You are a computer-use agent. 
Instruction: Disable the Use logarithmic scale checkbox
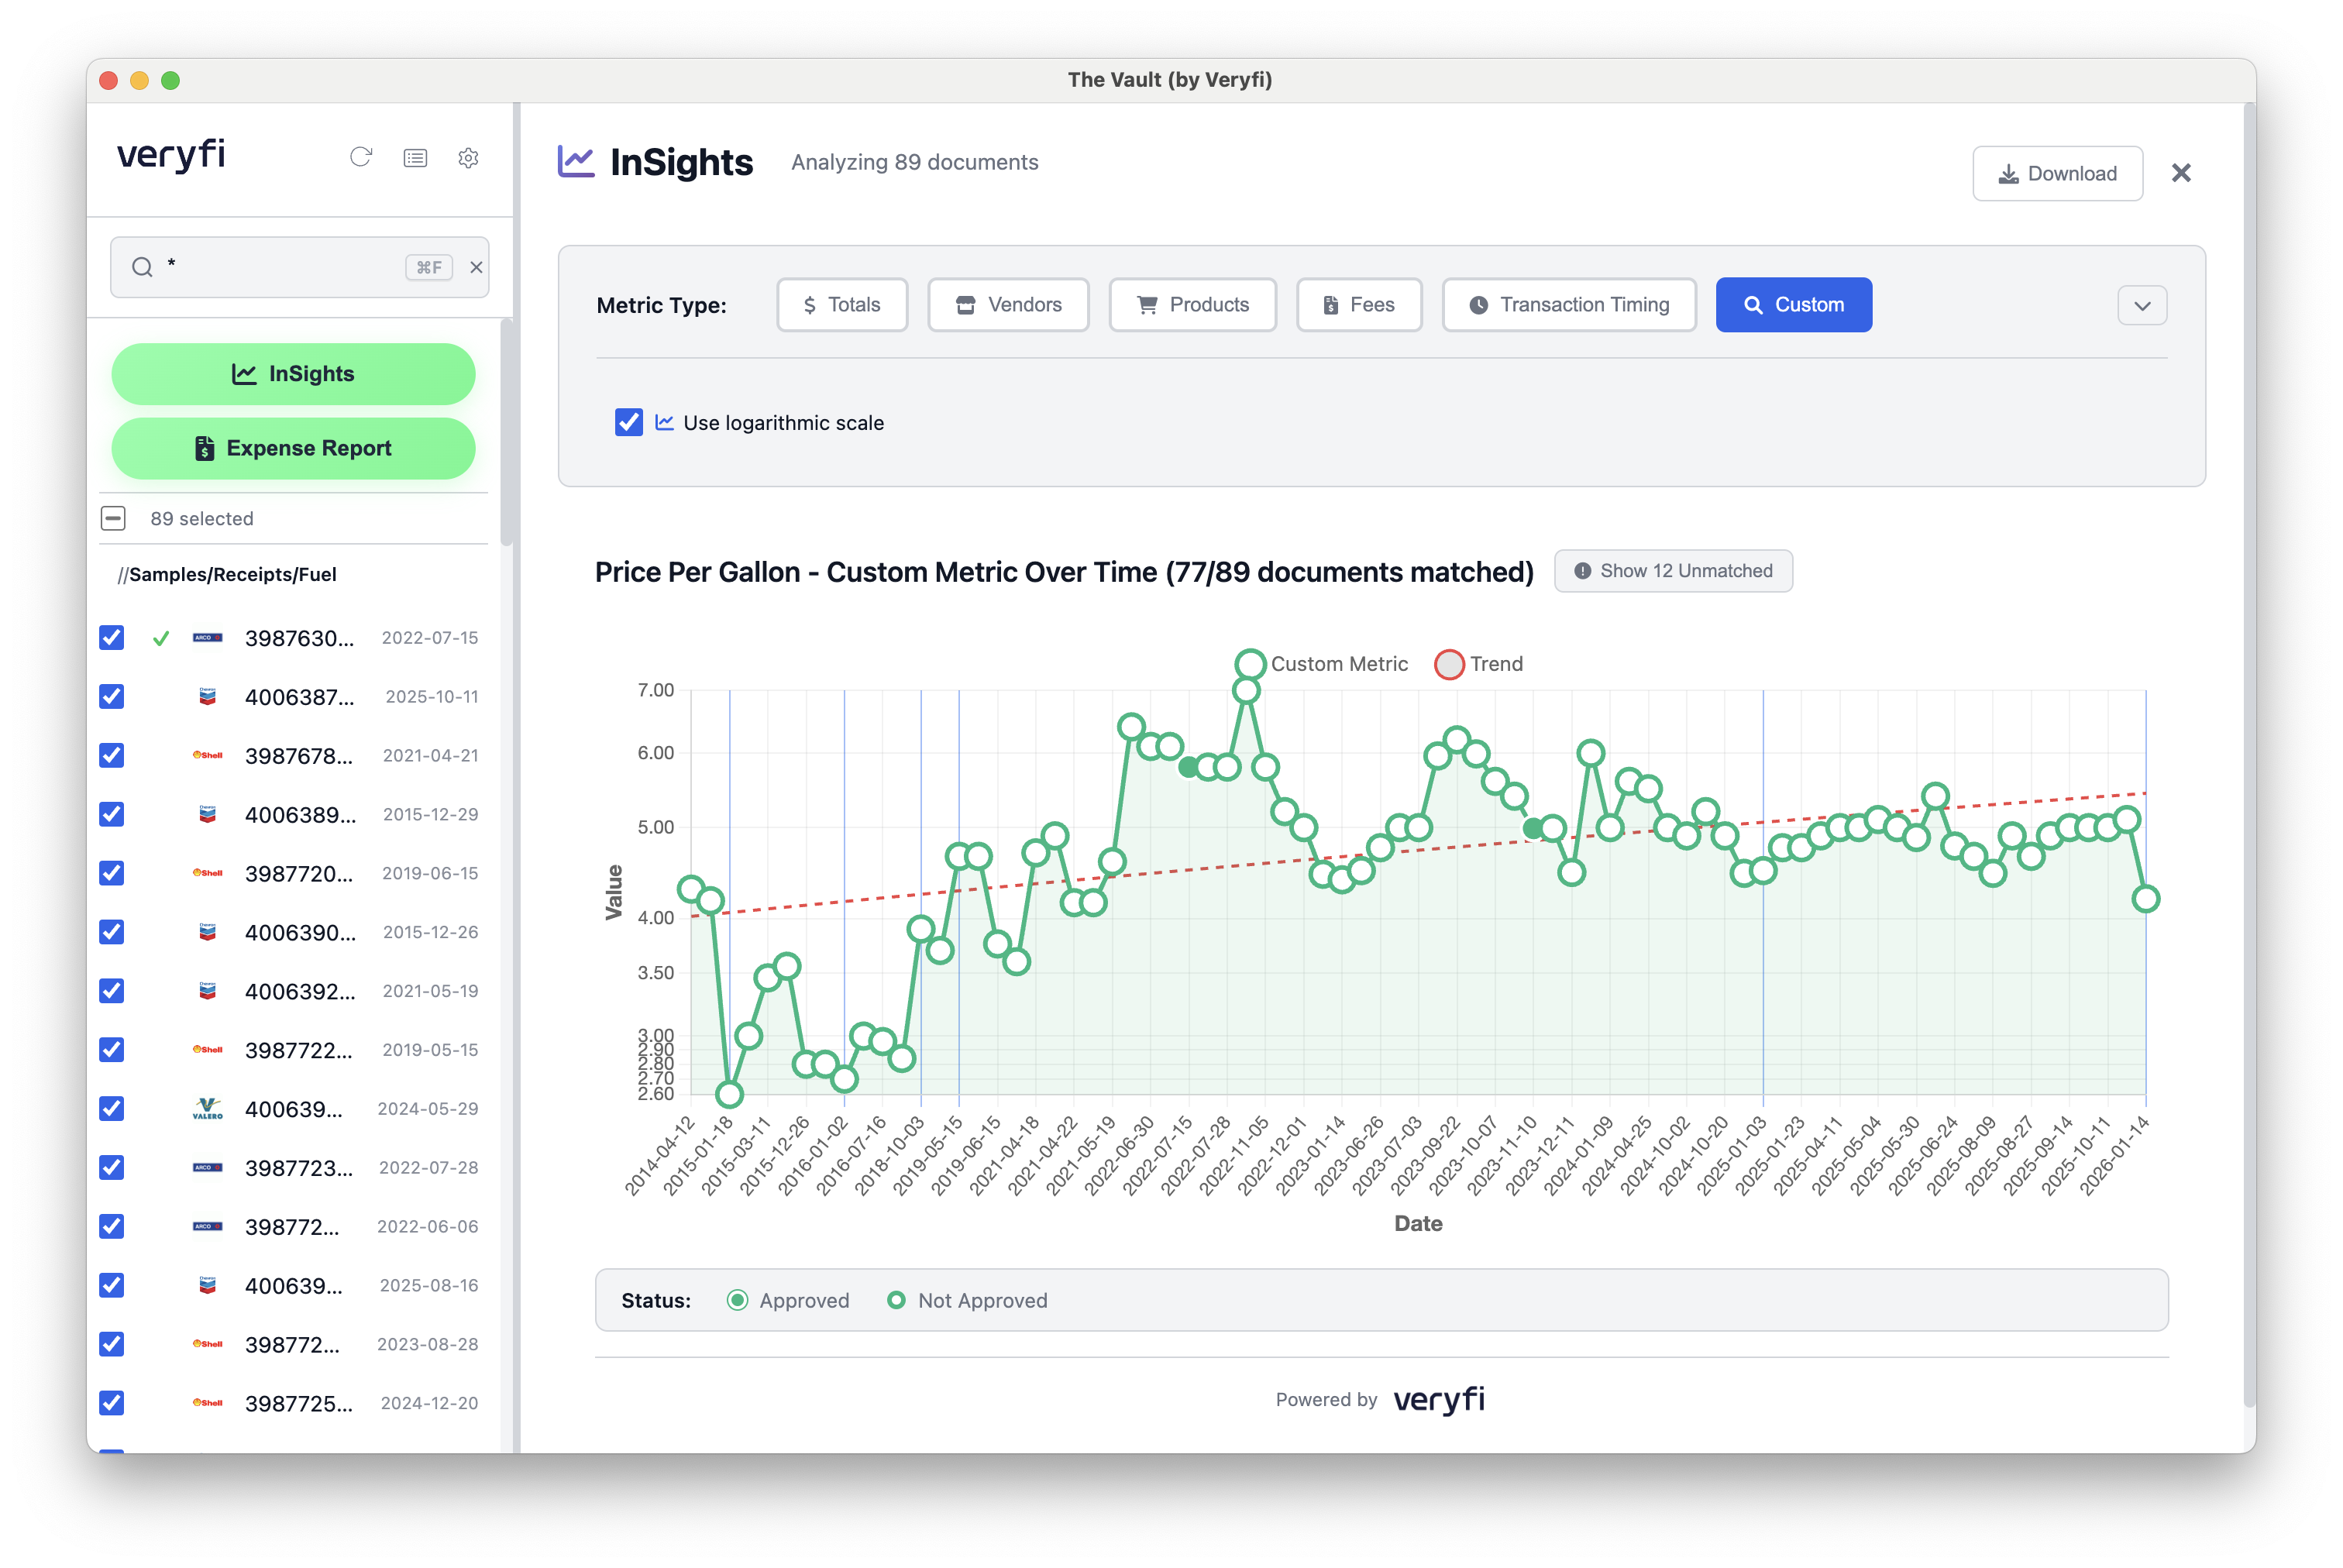[628, 422]
